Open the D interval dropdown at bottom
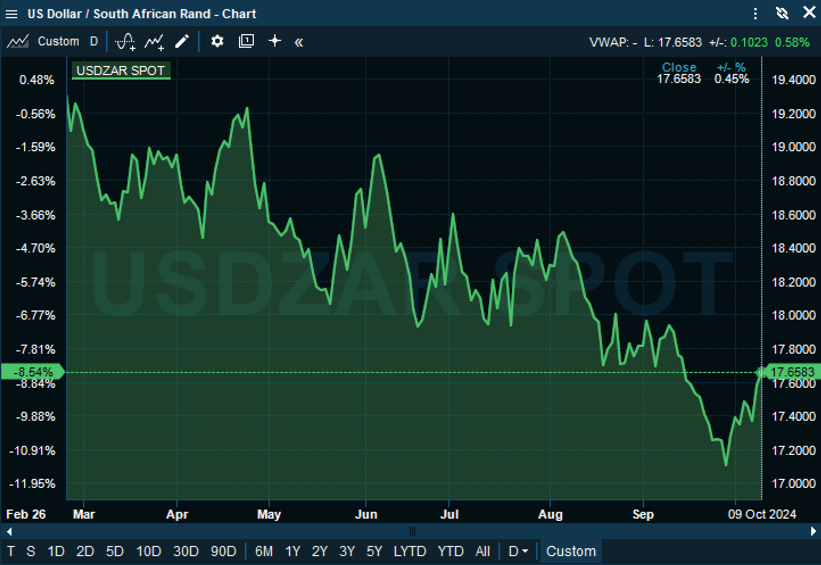The image size is (821, 565). click(x=518, y=551)
